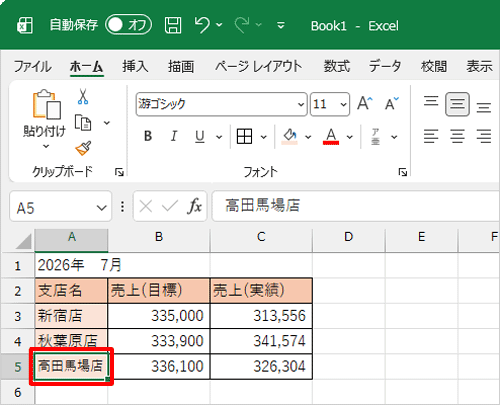Click the Bottom Align icon
500x405 pixels.
pos(484,108)
